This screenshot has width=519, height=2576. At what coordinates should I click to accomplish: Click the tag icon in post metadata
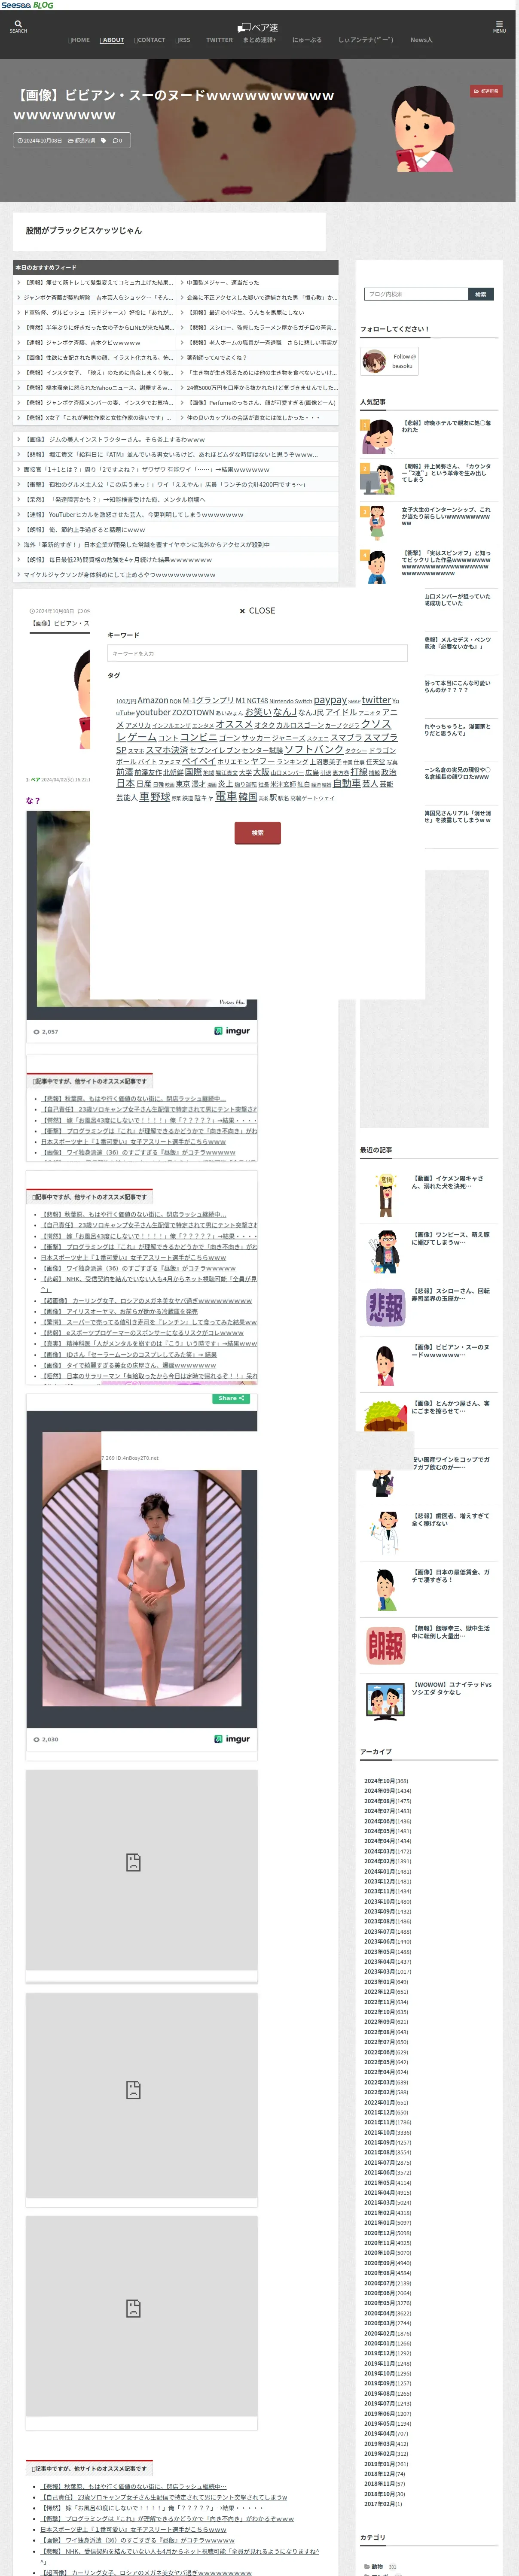click(103, 141)
